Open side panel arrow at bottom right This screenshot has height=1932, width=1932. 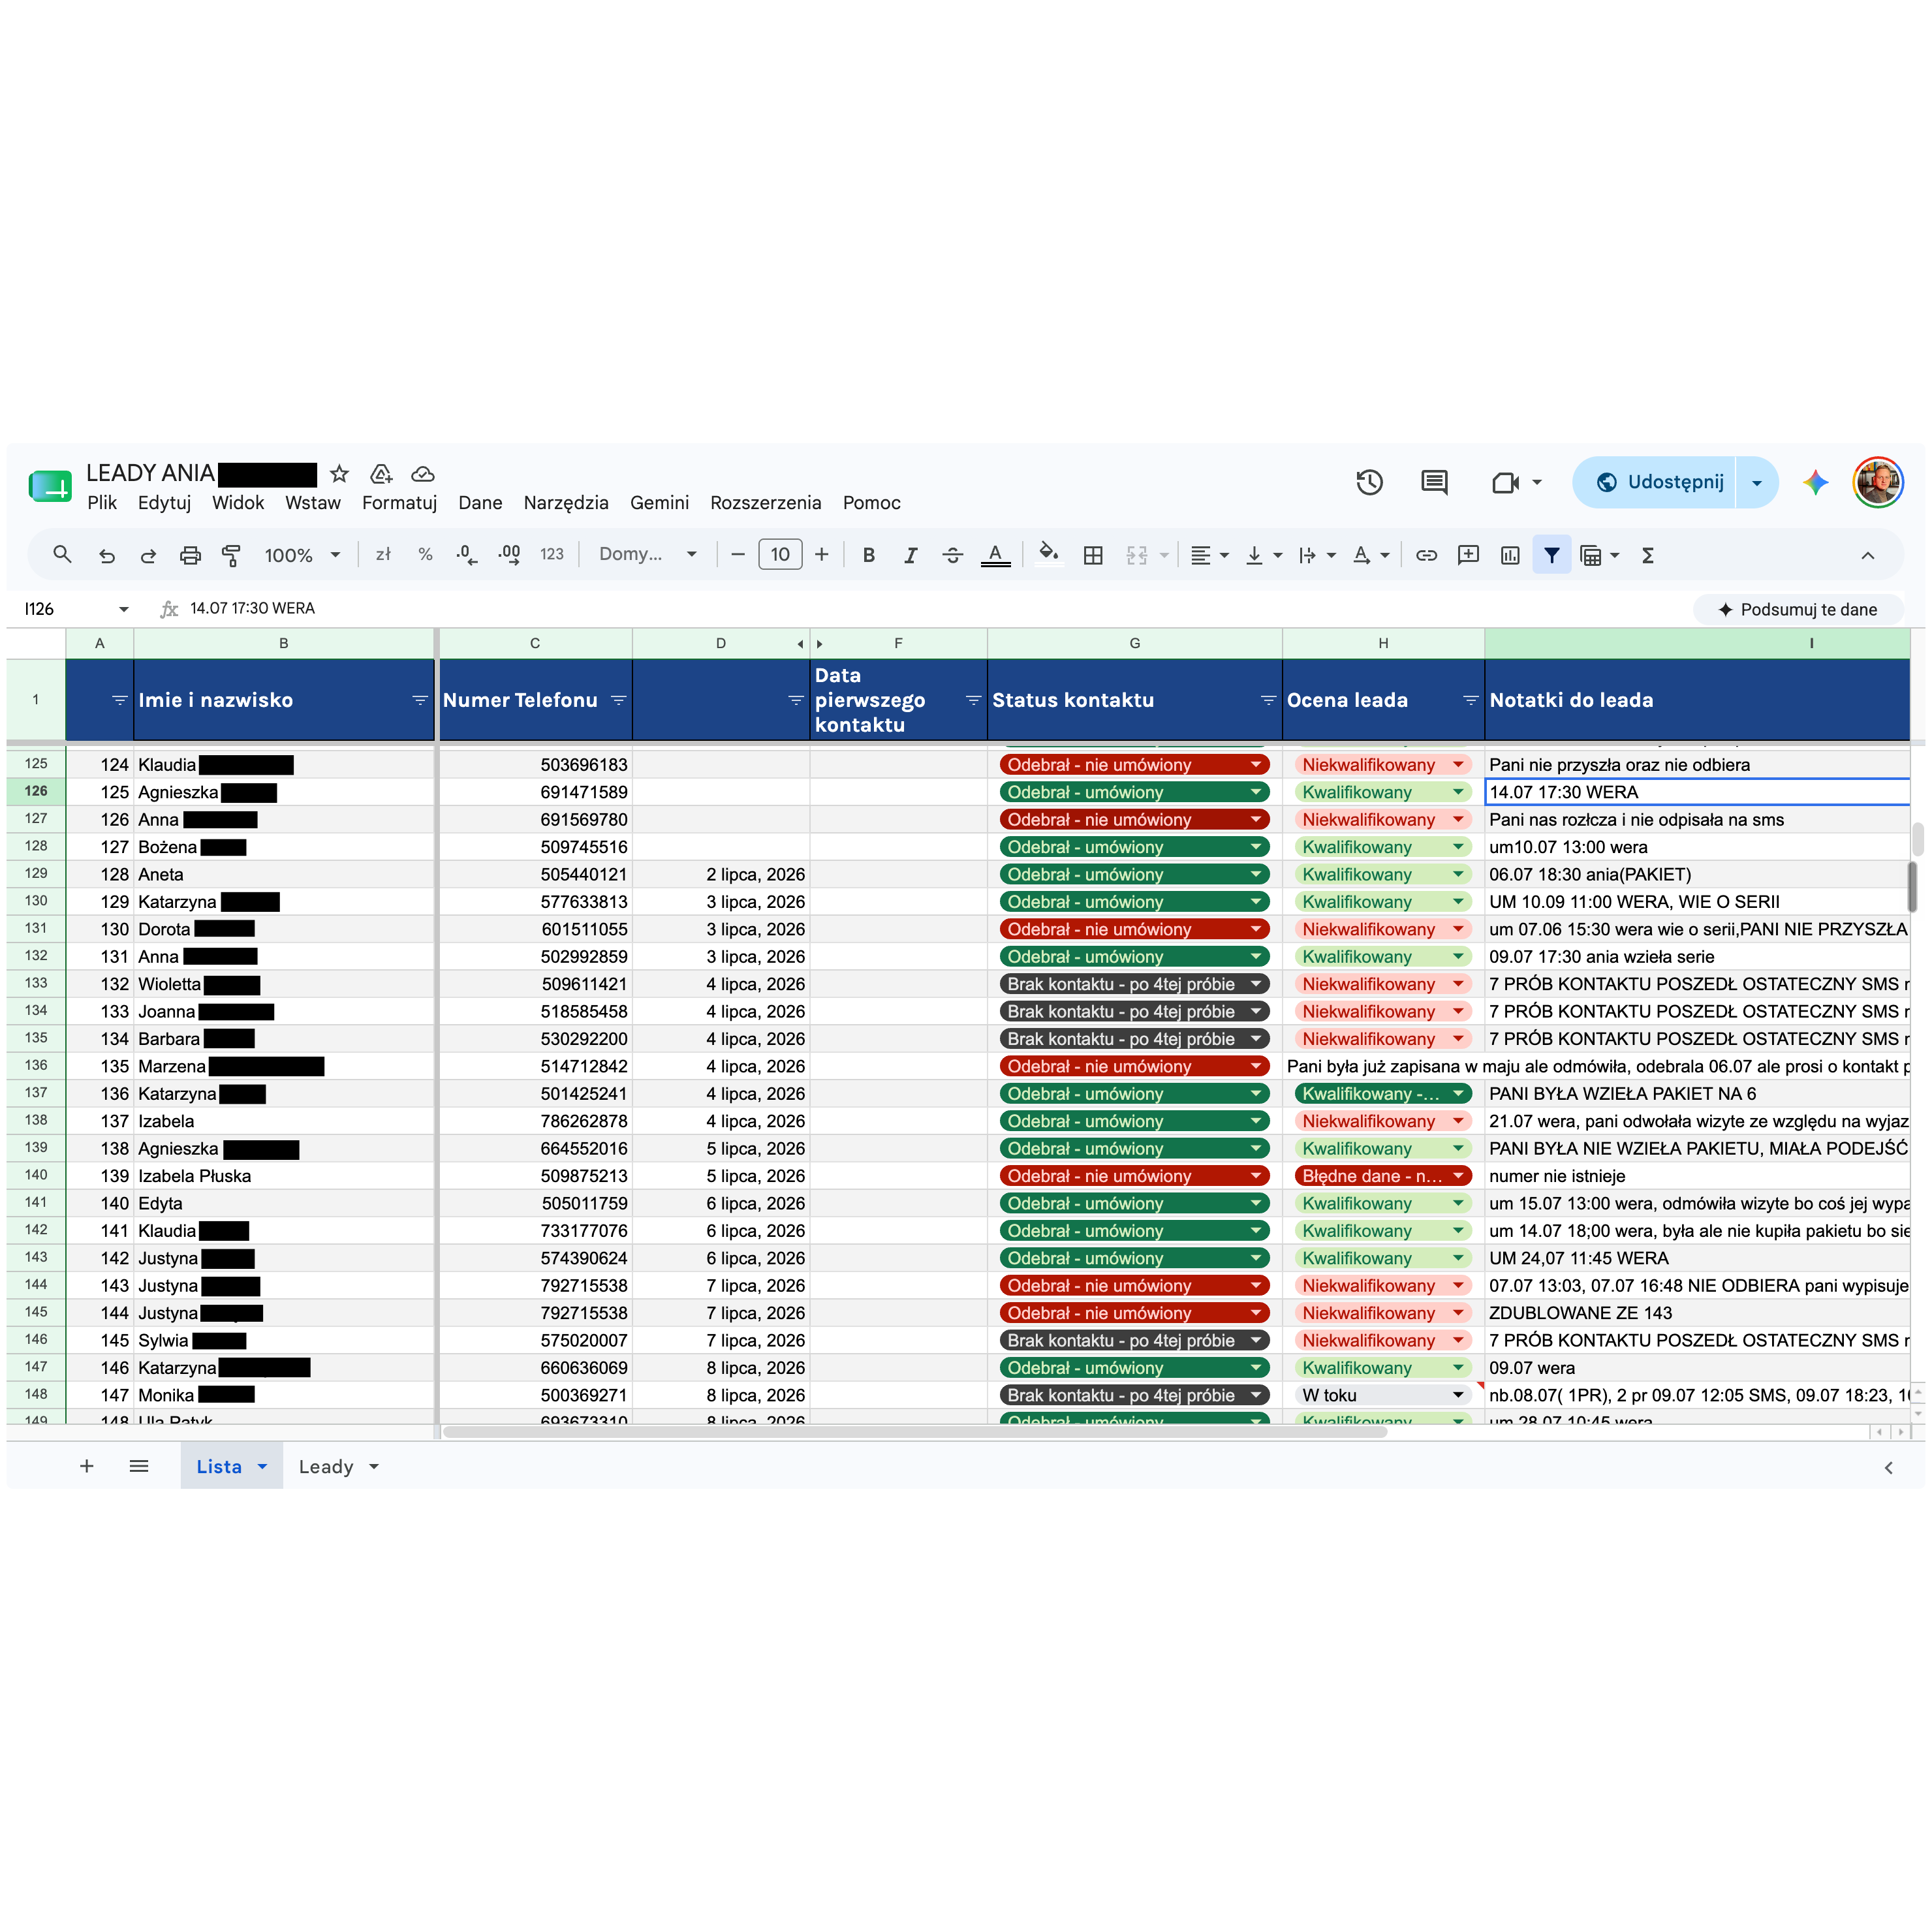pyautogui.click(x=1888, y=1468)
